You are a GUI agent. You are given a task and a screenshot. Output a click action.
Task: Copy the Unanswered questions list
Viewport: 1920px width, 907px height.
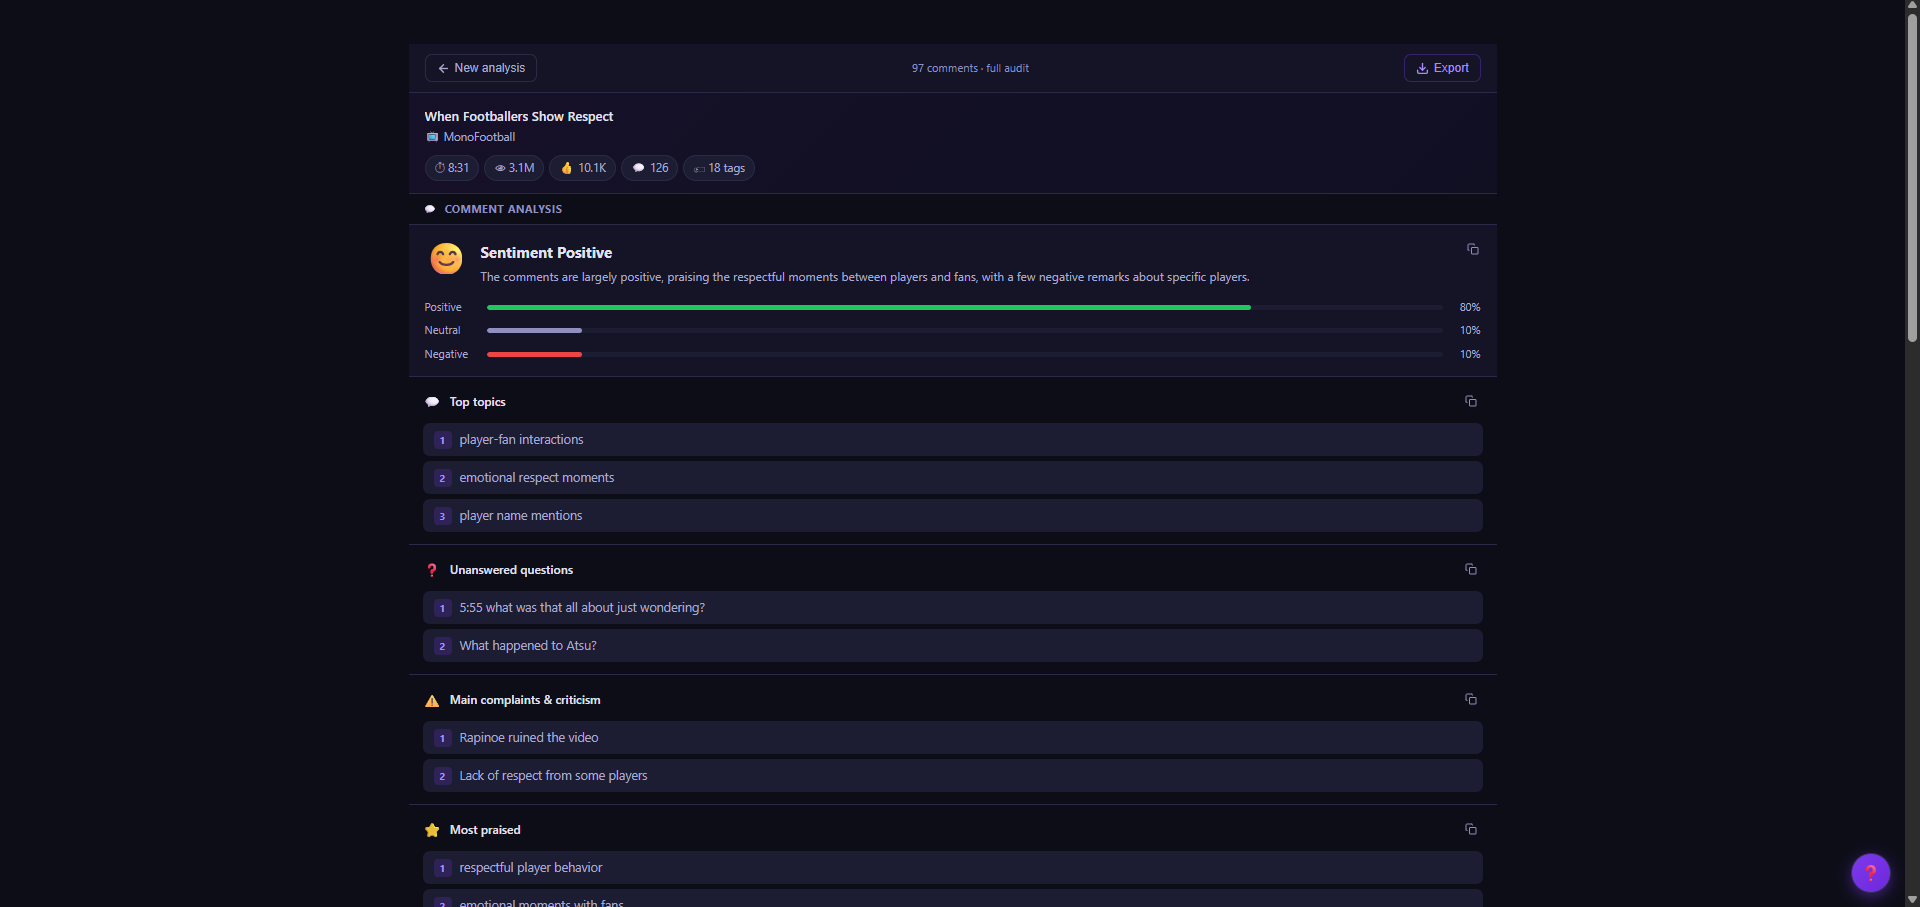pos(1470,569)
